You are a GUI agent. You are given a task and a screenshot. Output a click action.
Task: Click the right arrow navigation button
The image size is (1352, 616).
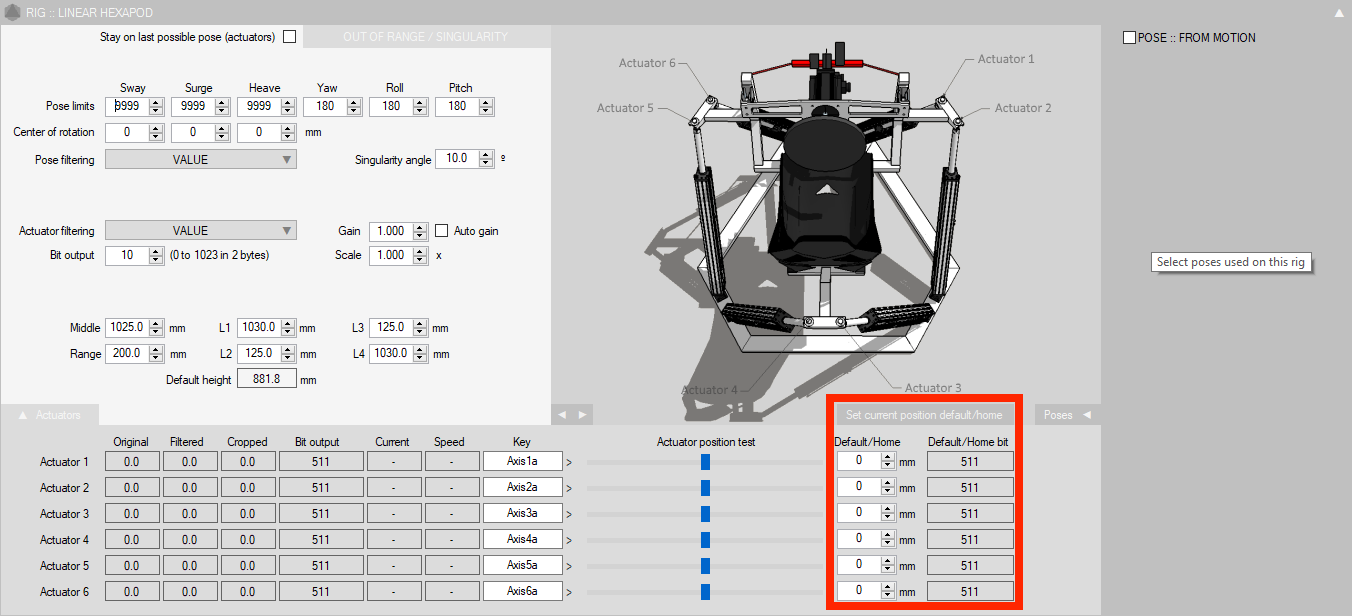pyautogui.click(x=581, y=414)
